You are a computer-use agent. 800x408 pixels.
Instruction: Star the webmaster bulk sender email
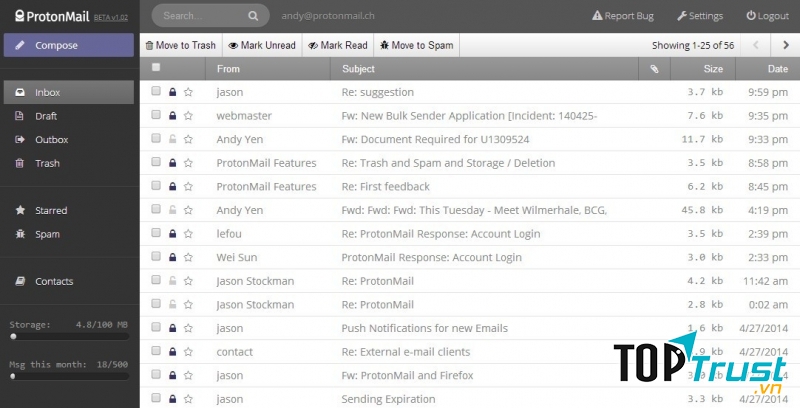tap(188, 116)
